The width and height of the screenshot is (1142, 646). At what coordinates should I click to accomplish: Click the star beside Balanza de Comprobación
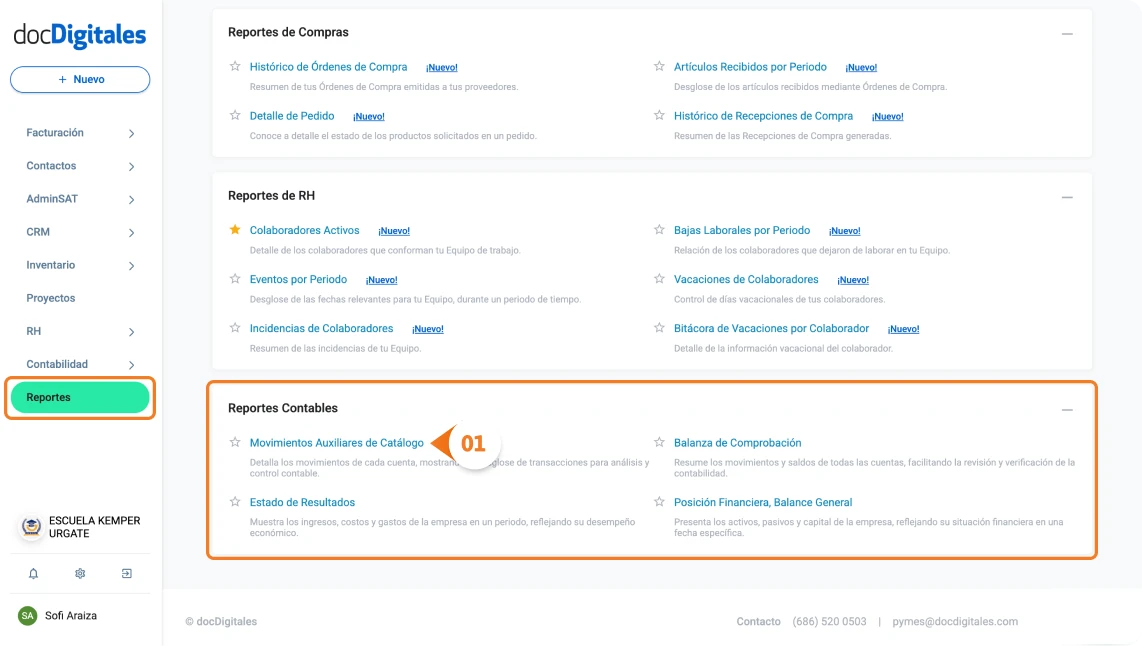[659, 442]
